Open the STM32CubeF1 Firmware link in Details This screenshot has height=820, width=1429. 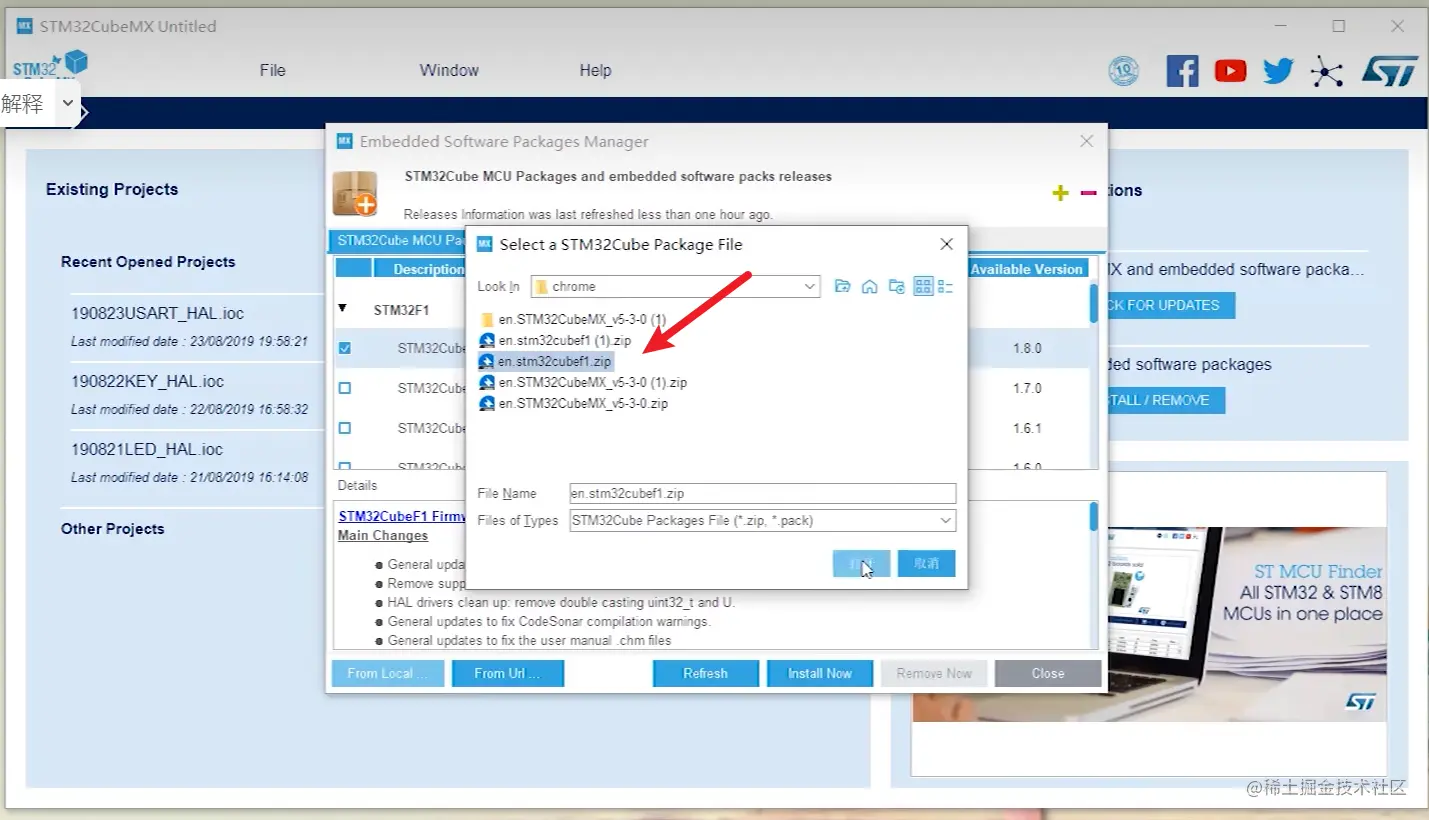[402, 516]
